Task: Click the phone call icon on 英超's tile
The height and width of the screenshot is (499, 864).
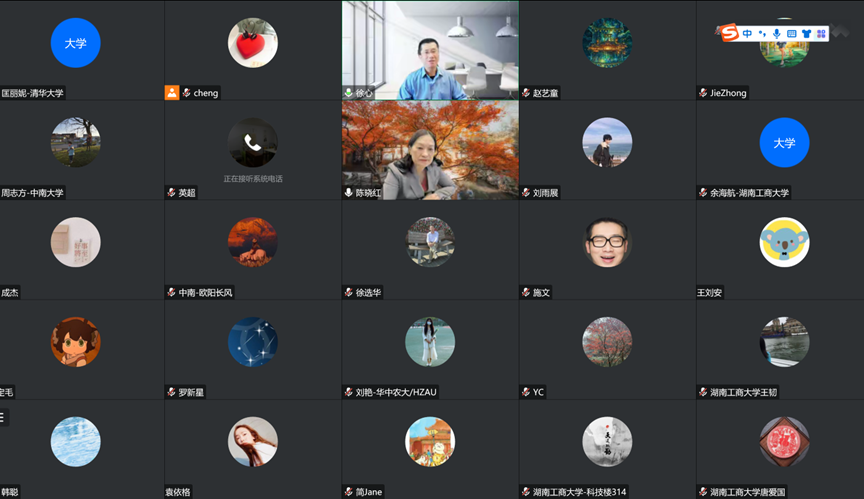Action: [x=252, y=143]
